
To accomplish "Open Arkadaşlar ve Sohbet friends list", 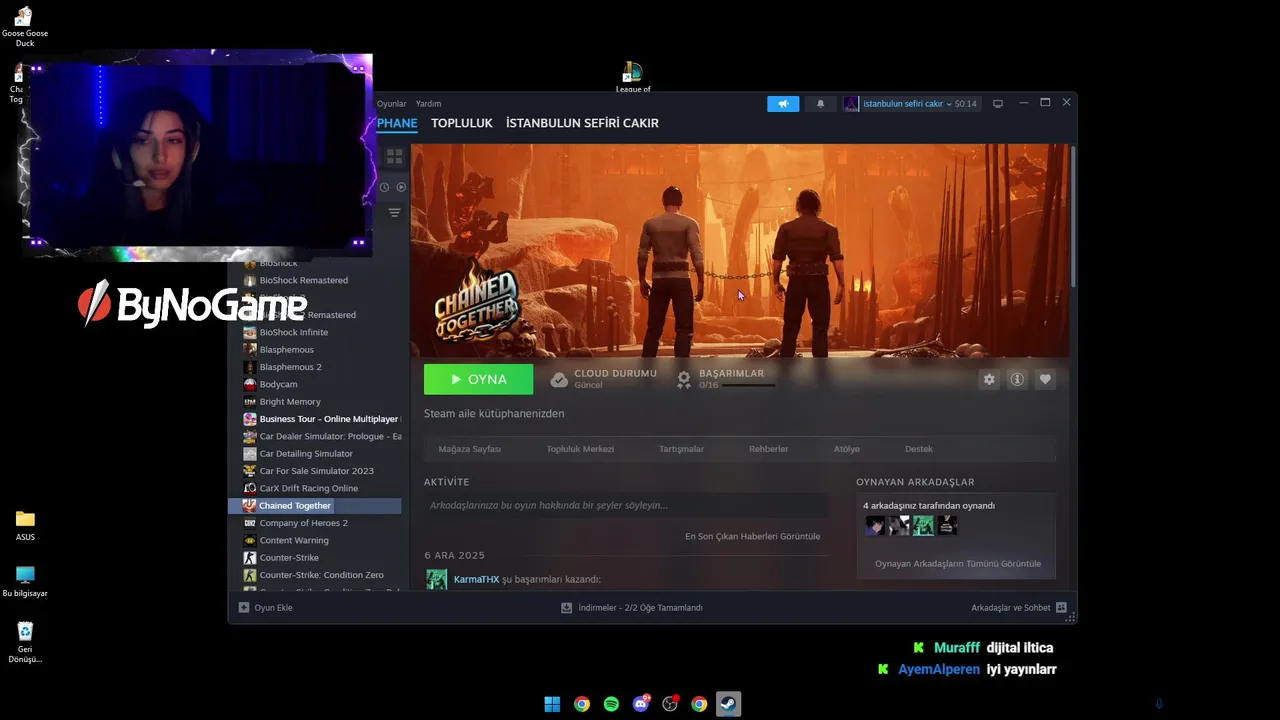I will click(1019, 608).
